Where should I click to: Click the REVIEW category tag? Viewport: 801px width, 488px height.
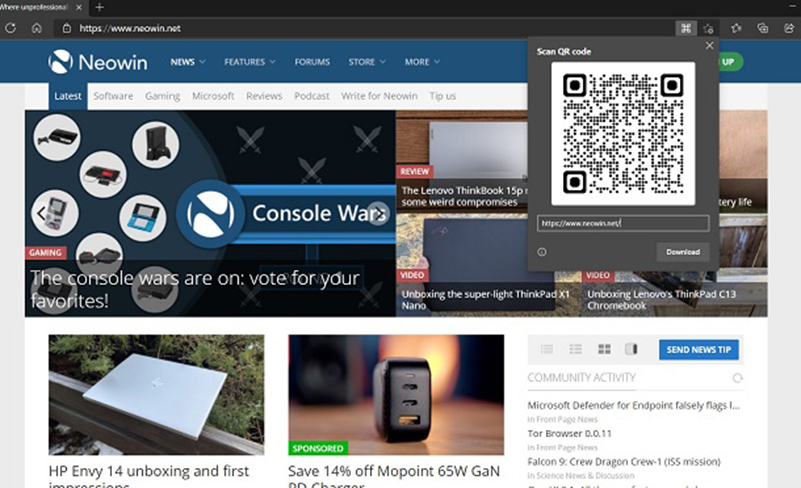coord(414,171)
